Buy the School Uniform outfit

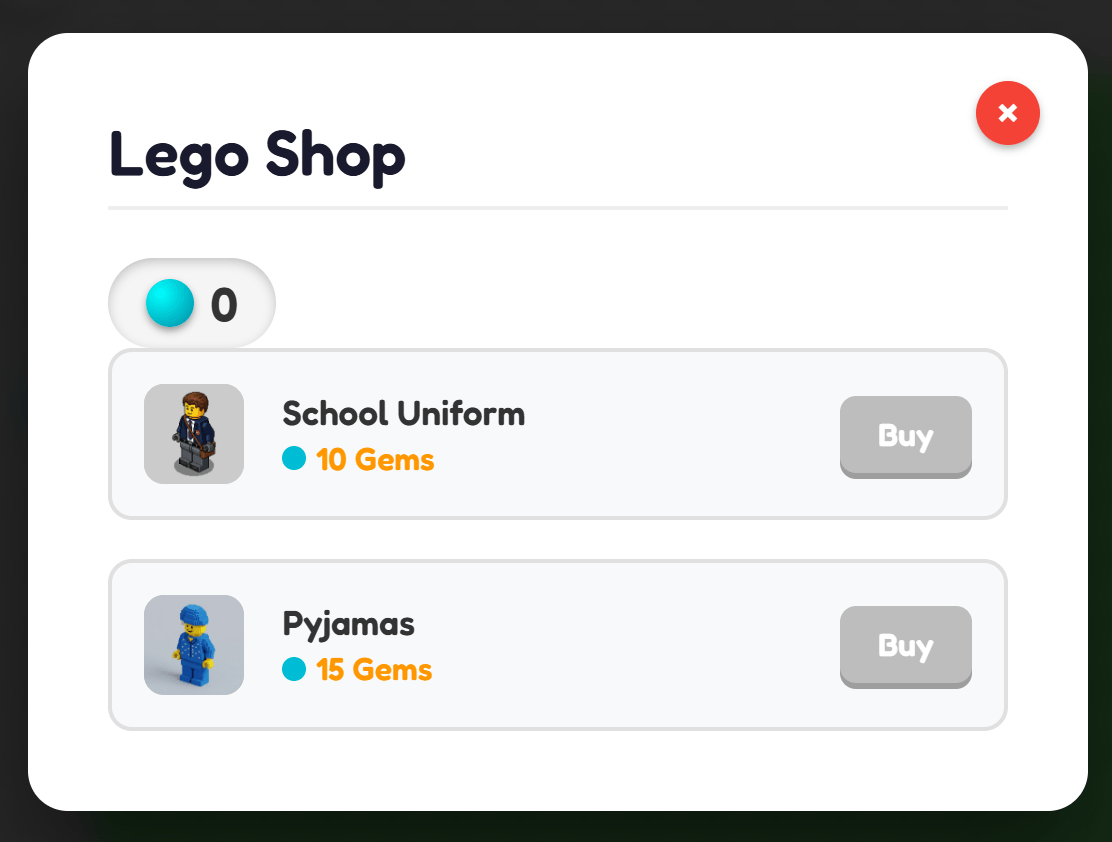coord(906,436)
